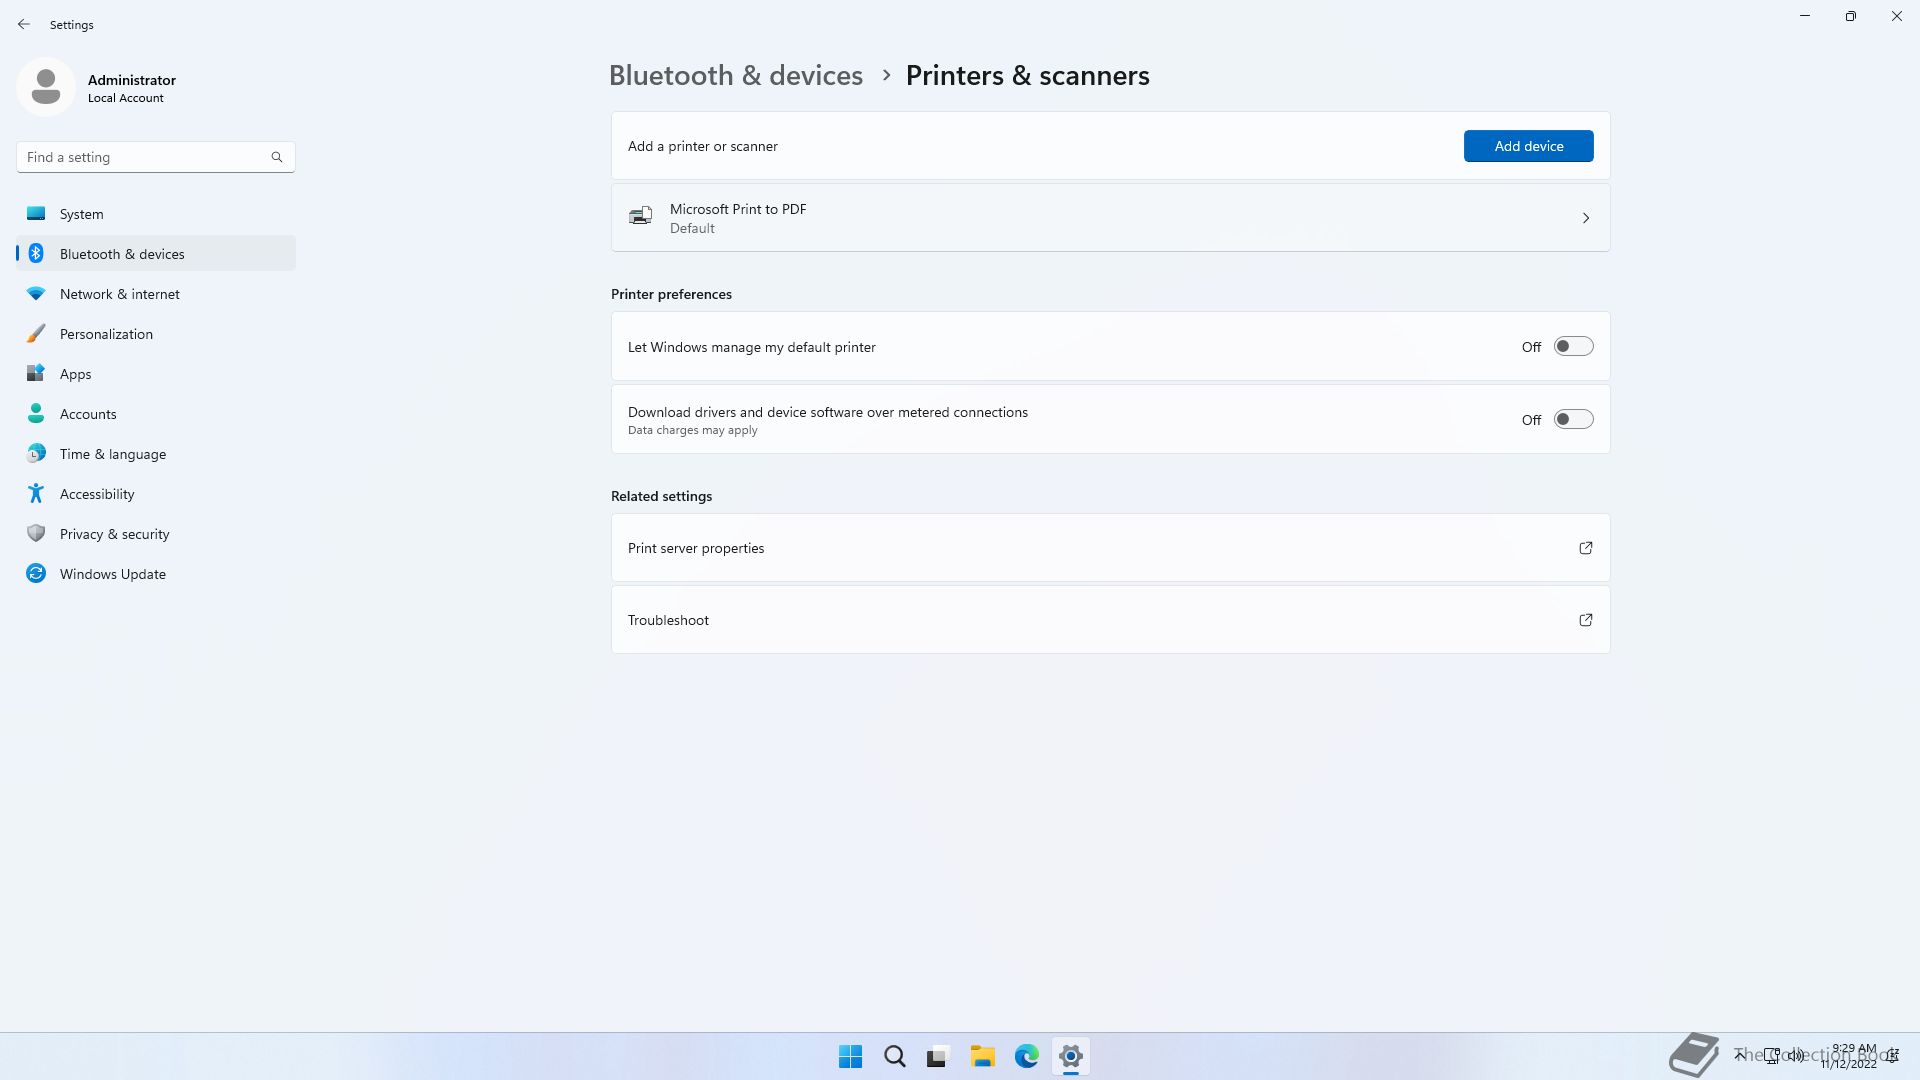Open Print server properties external link

(1585, 548)
